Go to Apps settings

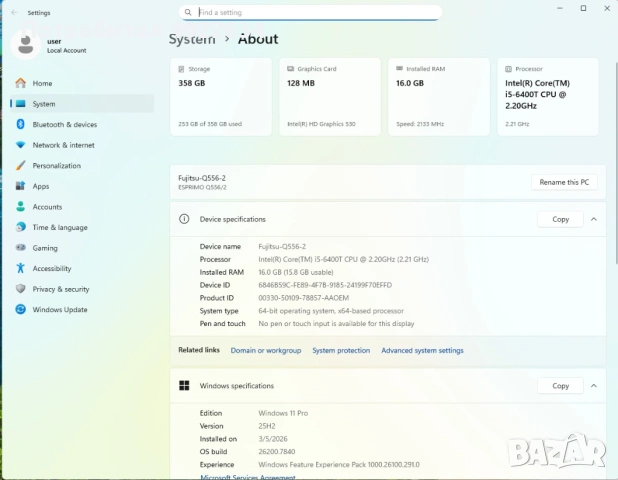(40, 186)
